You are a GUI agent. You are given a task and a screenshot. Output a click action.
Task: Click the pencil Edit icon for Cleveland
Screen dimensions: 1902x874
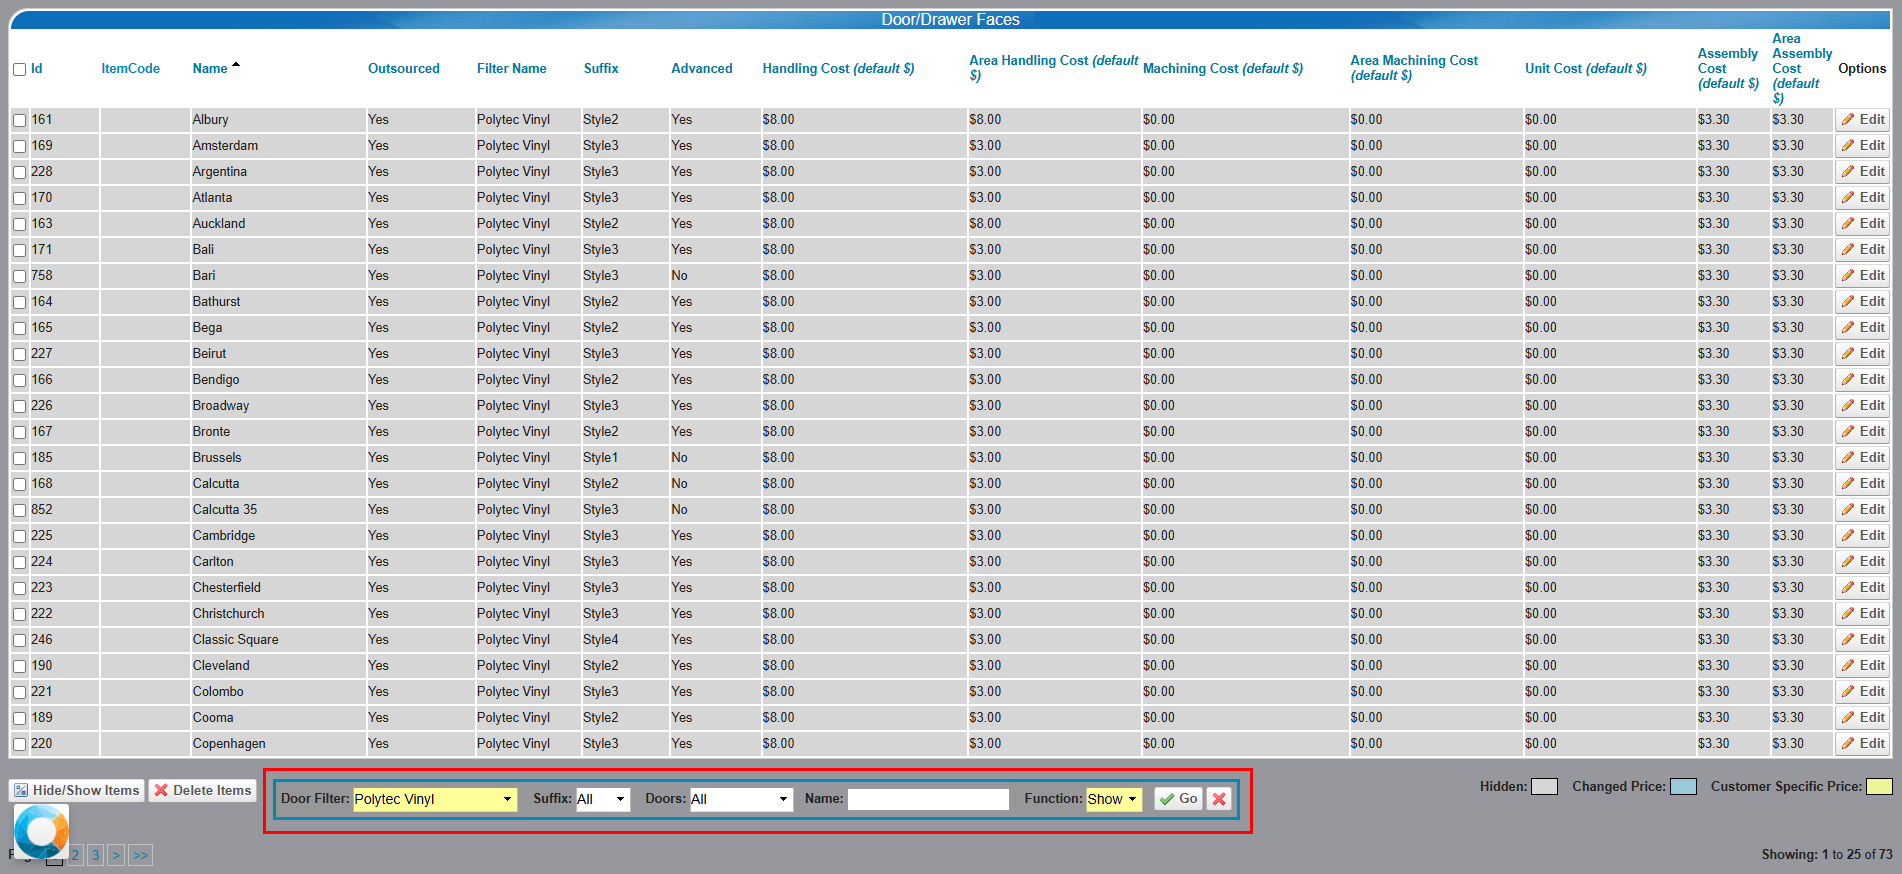[1848, 666]
